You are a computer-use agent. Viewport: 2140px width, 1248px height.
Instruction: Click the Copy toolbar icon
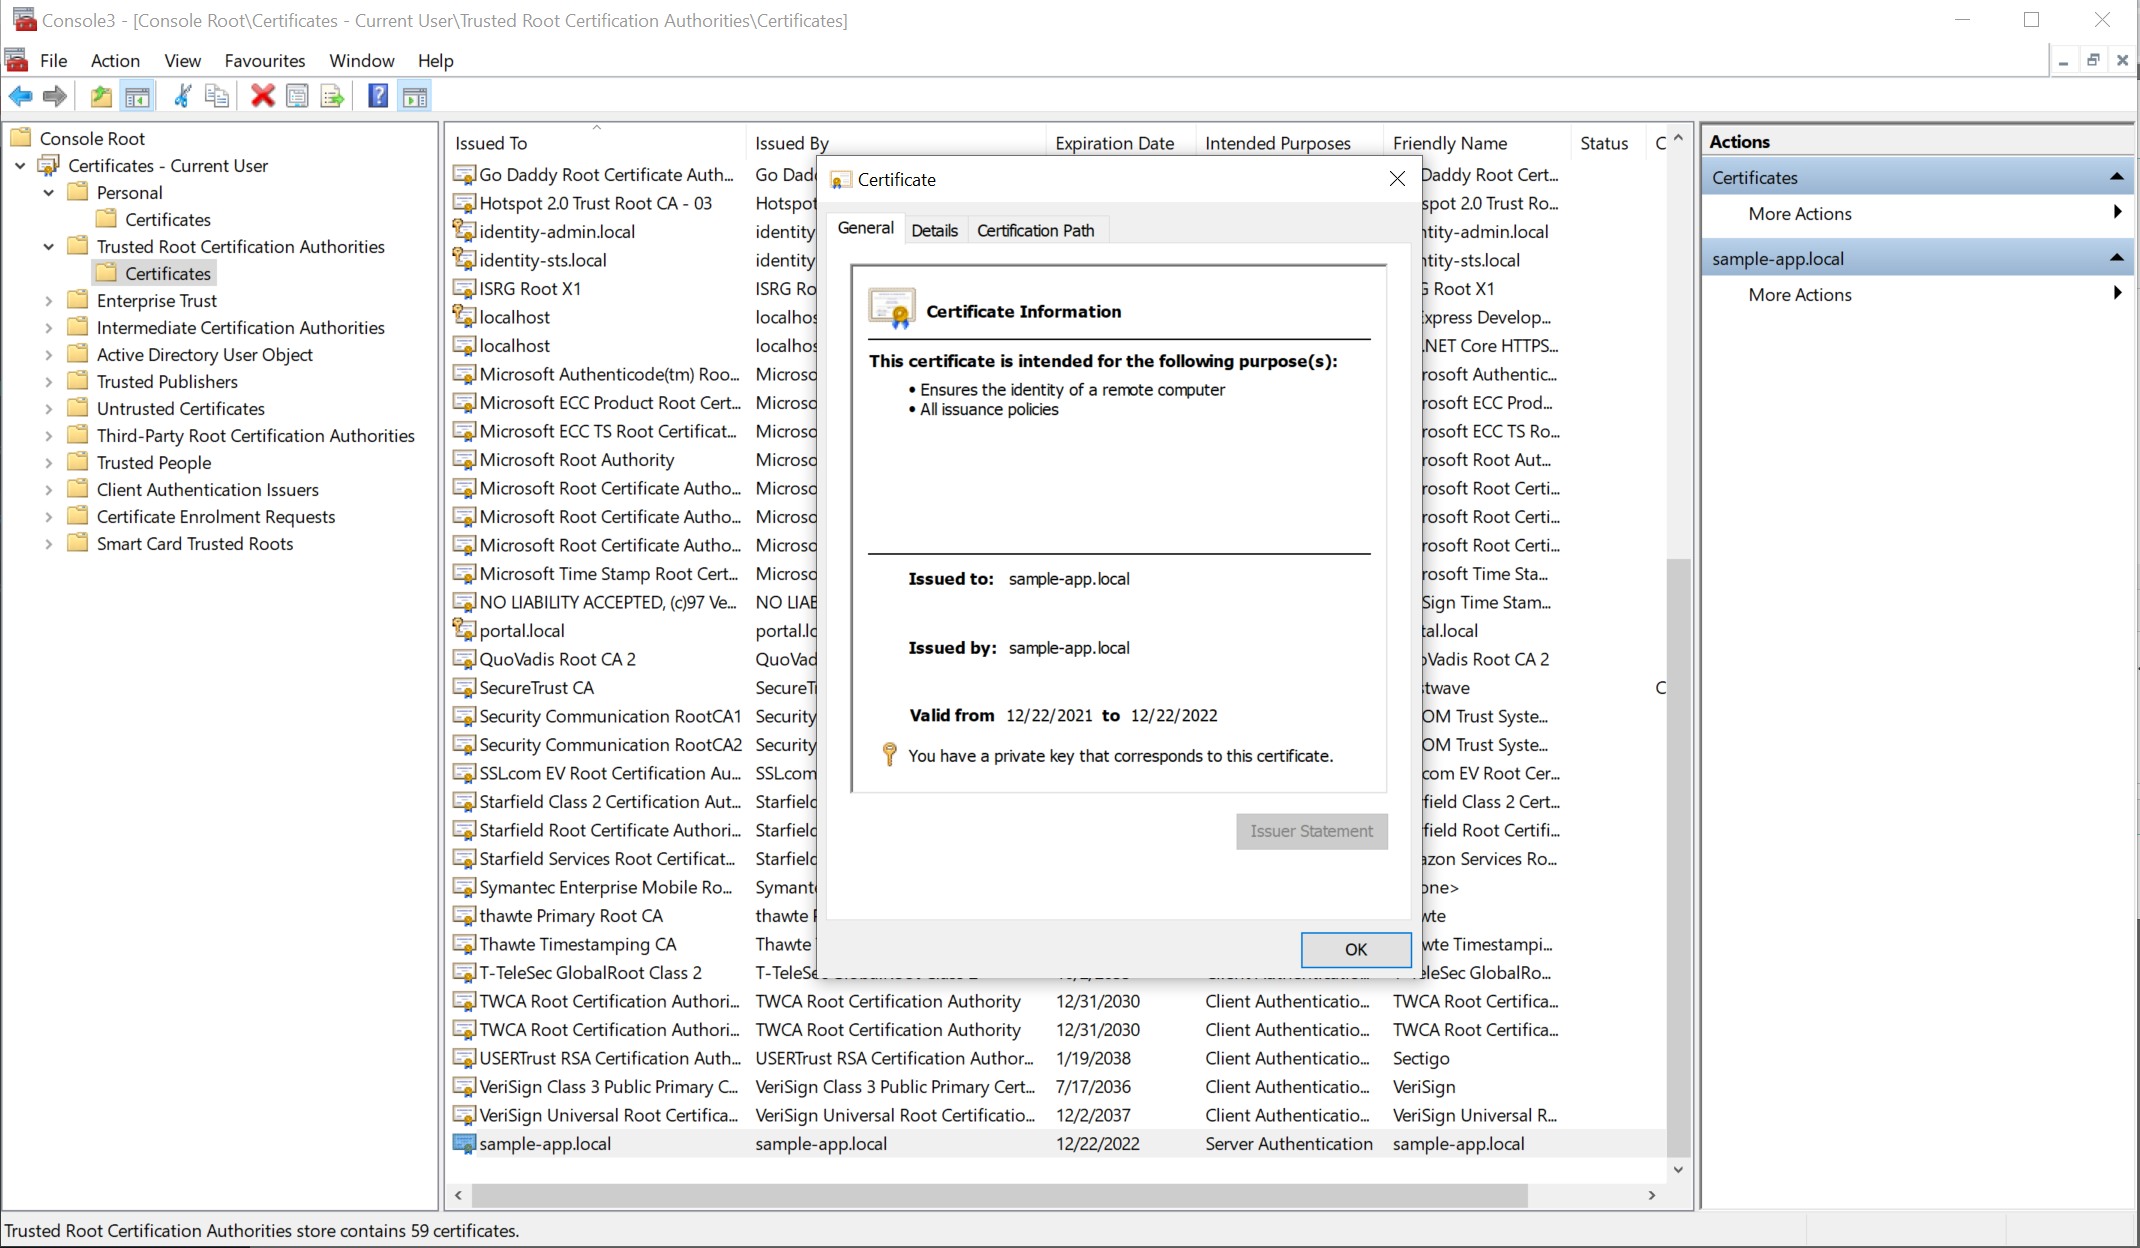point(216,96)
